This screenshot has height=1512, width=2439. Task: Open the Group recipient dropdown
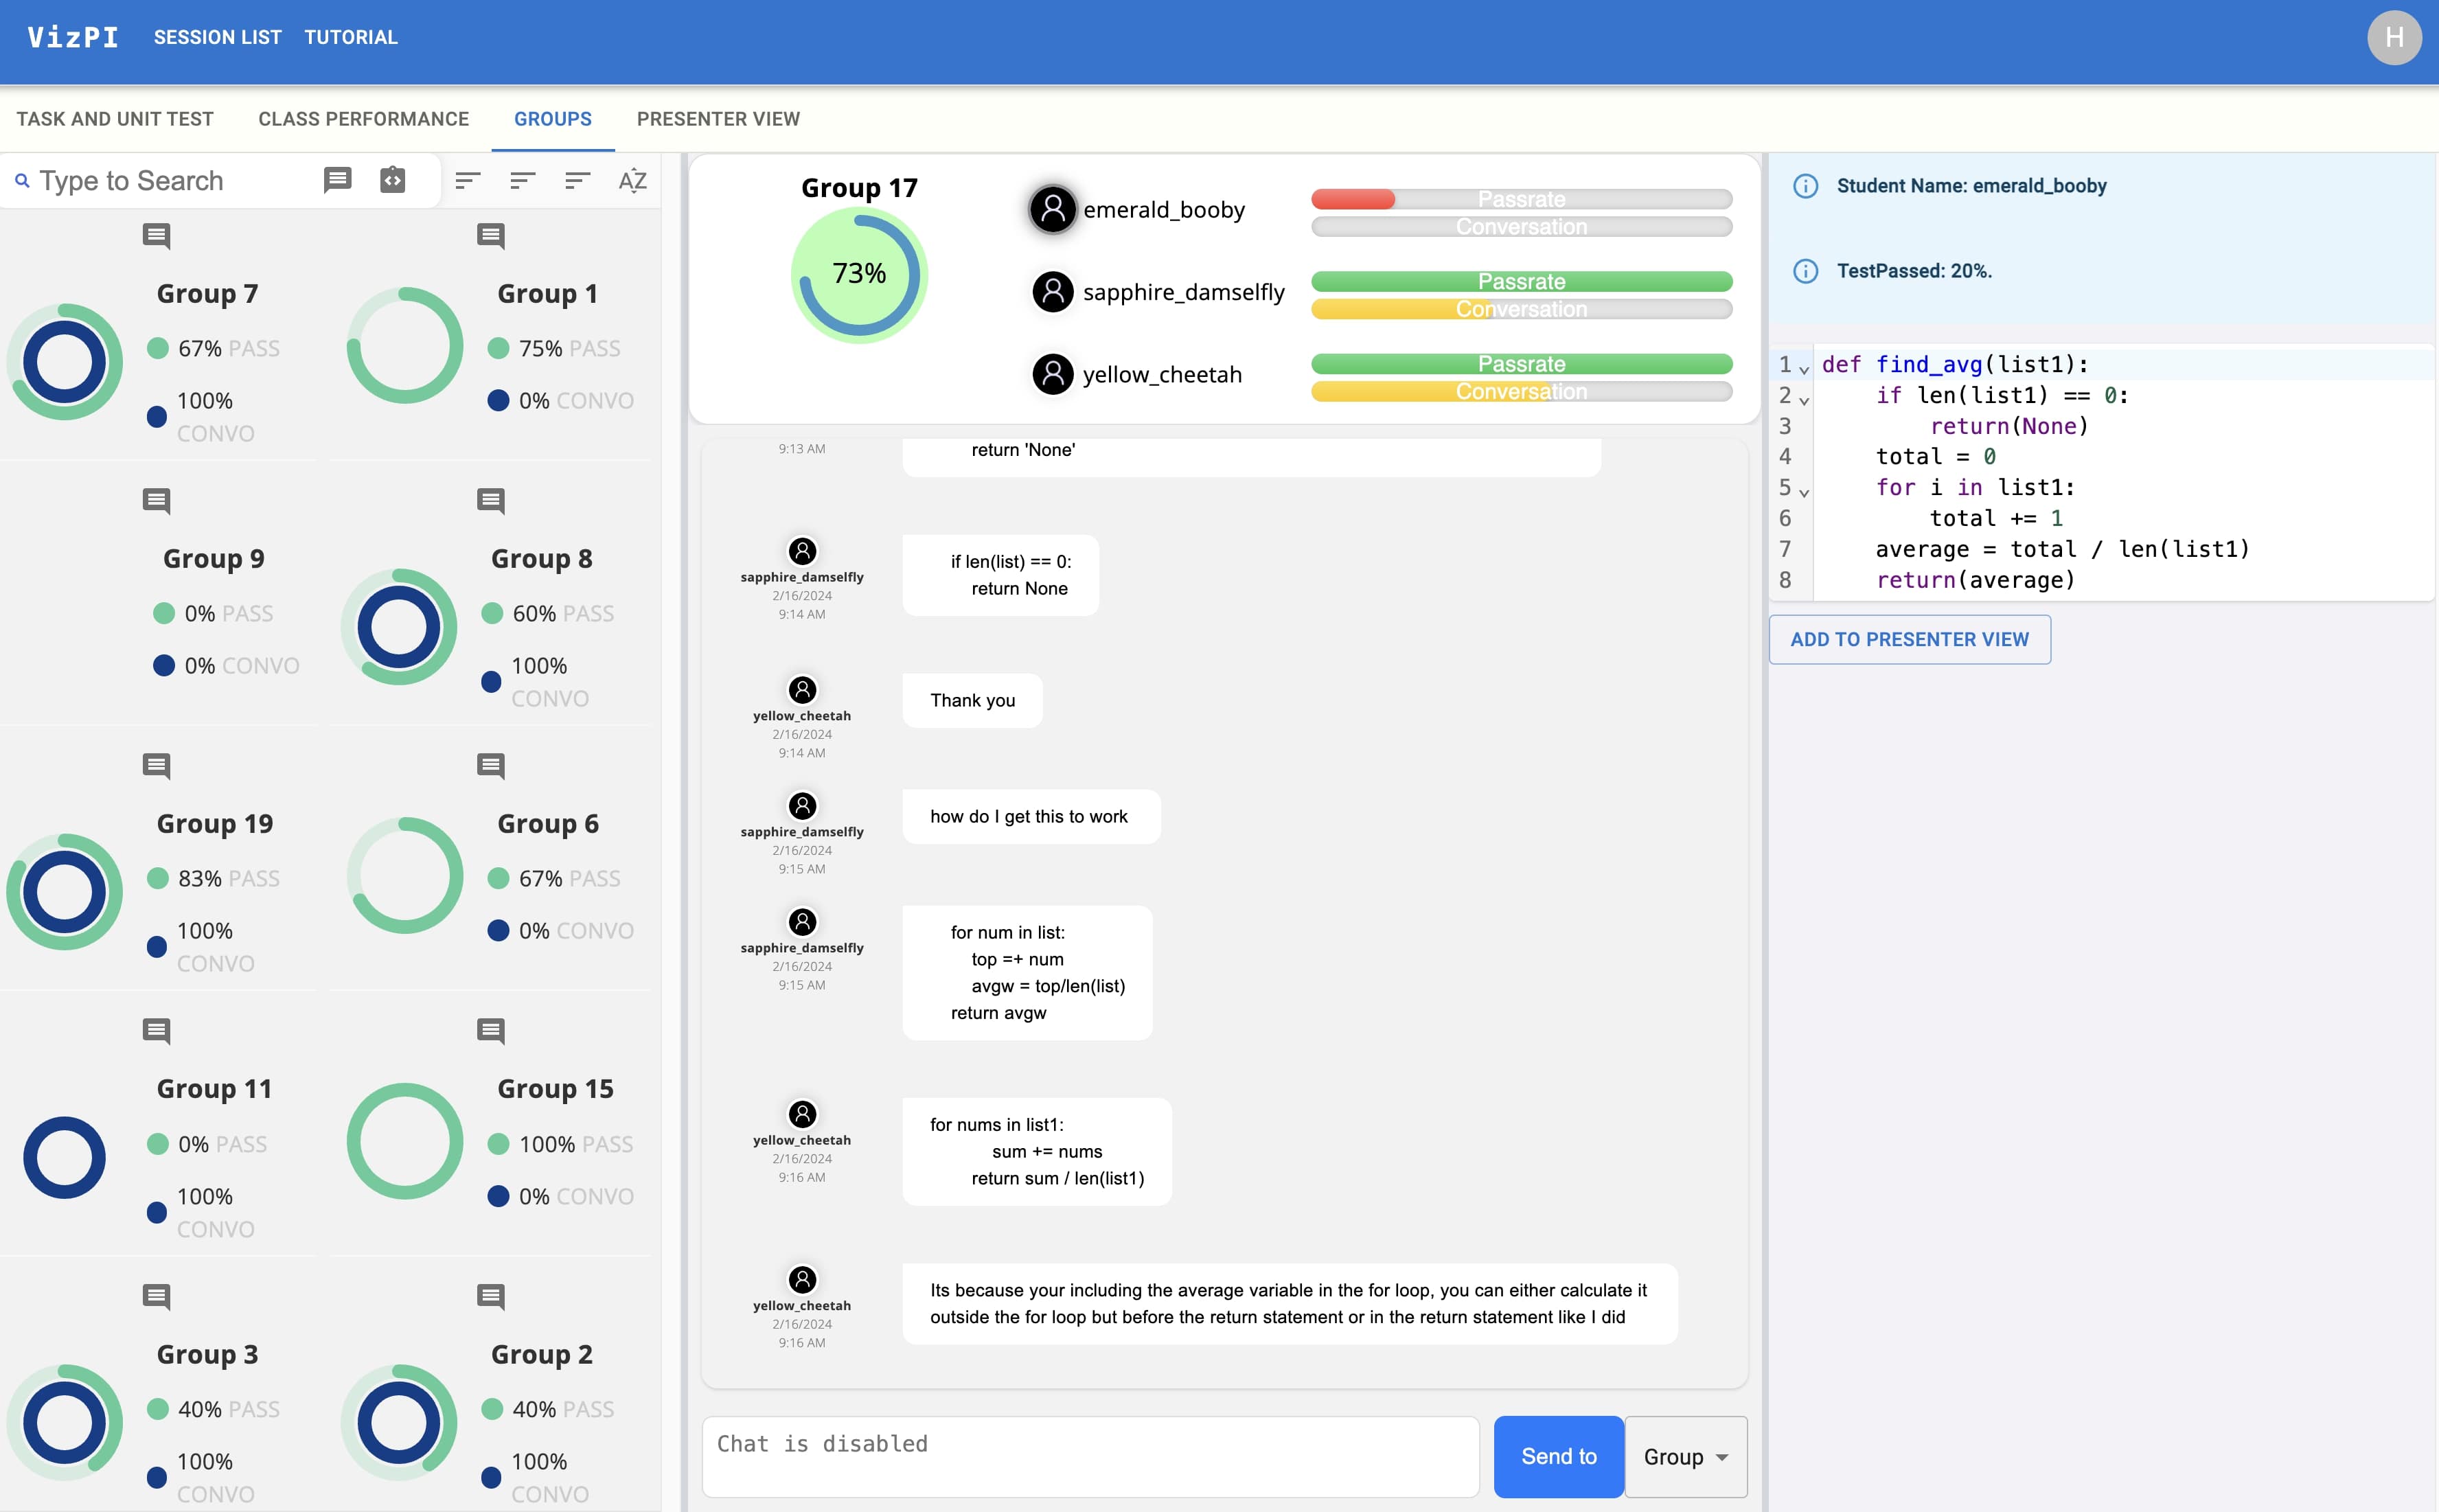point(1686,1456)
